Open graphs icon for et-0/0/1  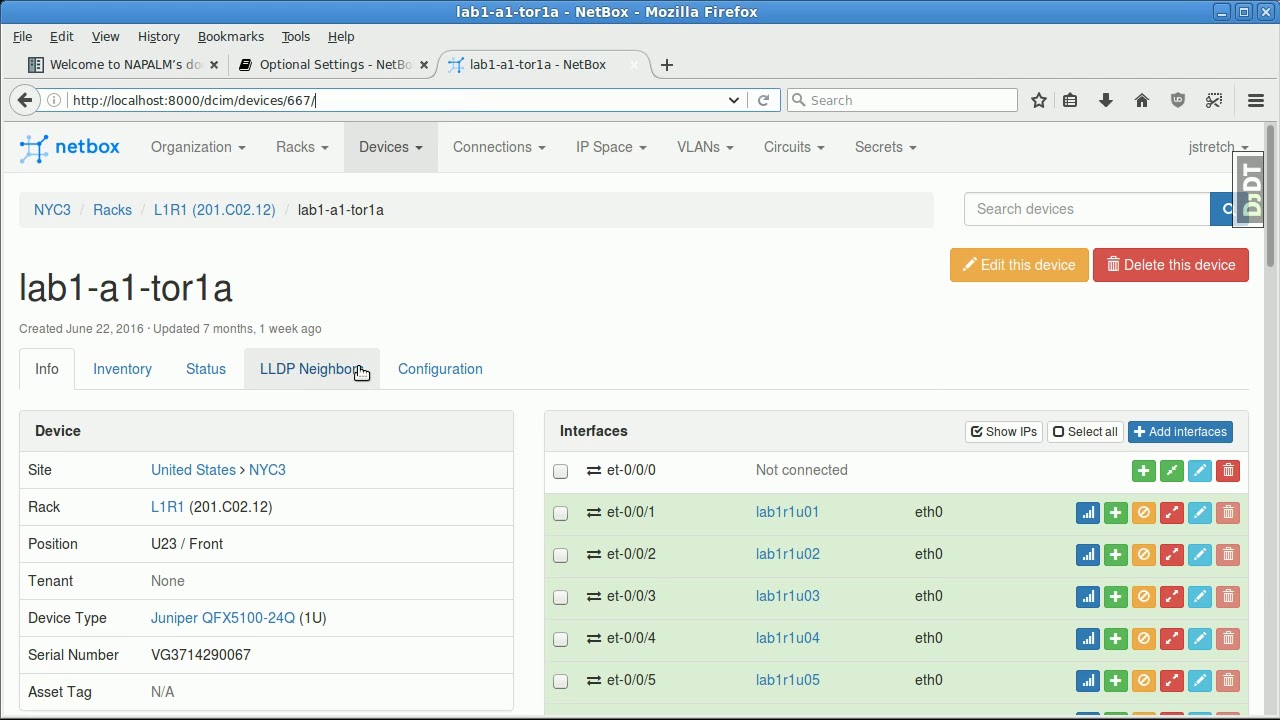1087,512
